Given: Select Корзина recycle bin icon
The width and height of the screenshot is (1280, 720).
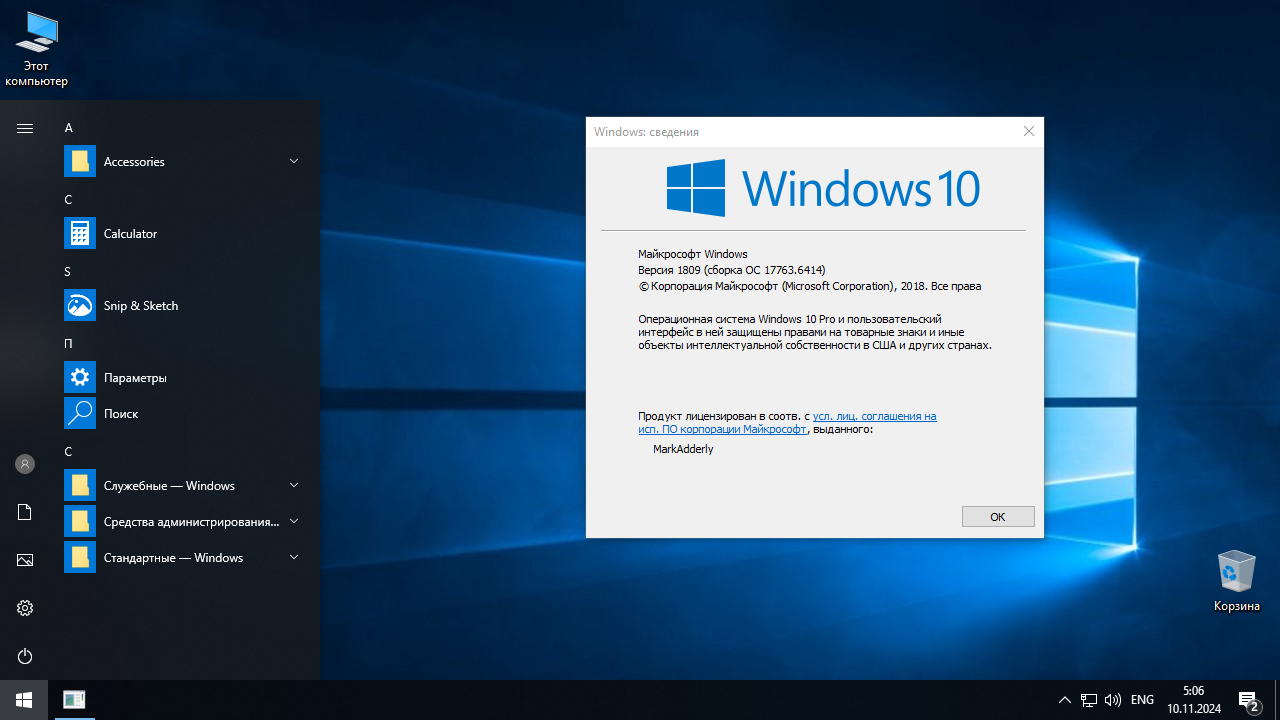Looking at the screenshot, I should coord(1237,580).
